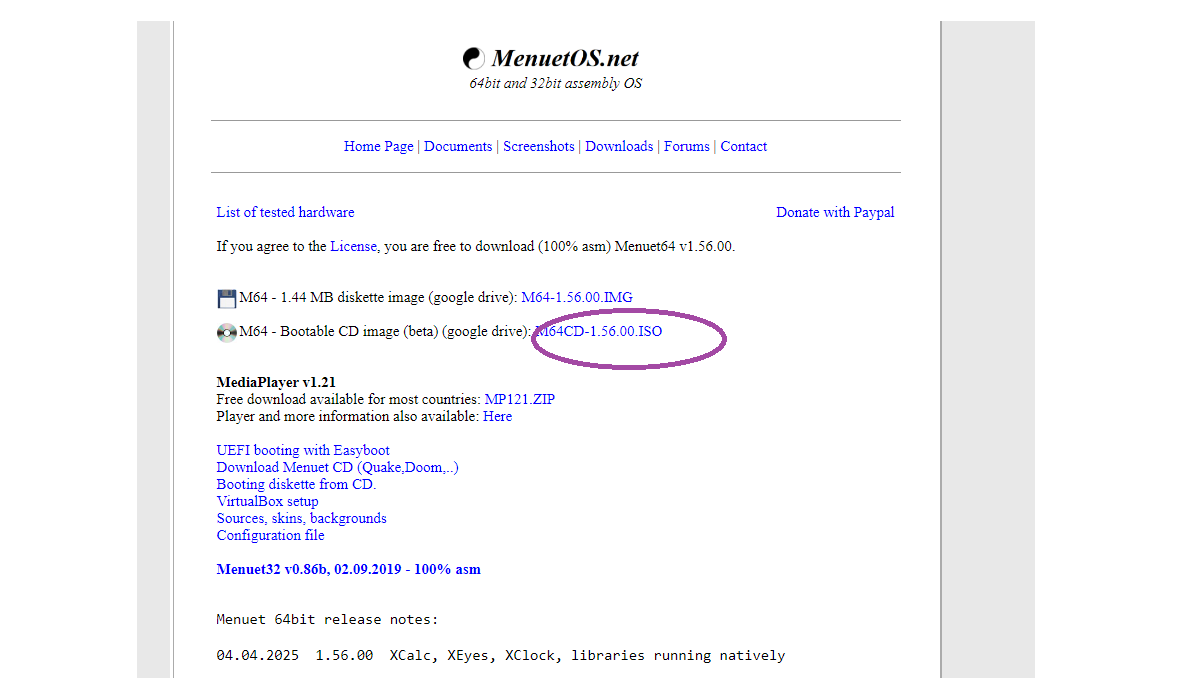1200x700 pixels.
Task: Click the 64bit and 32bit assembly OS subtitle
Action: [556, 84]
